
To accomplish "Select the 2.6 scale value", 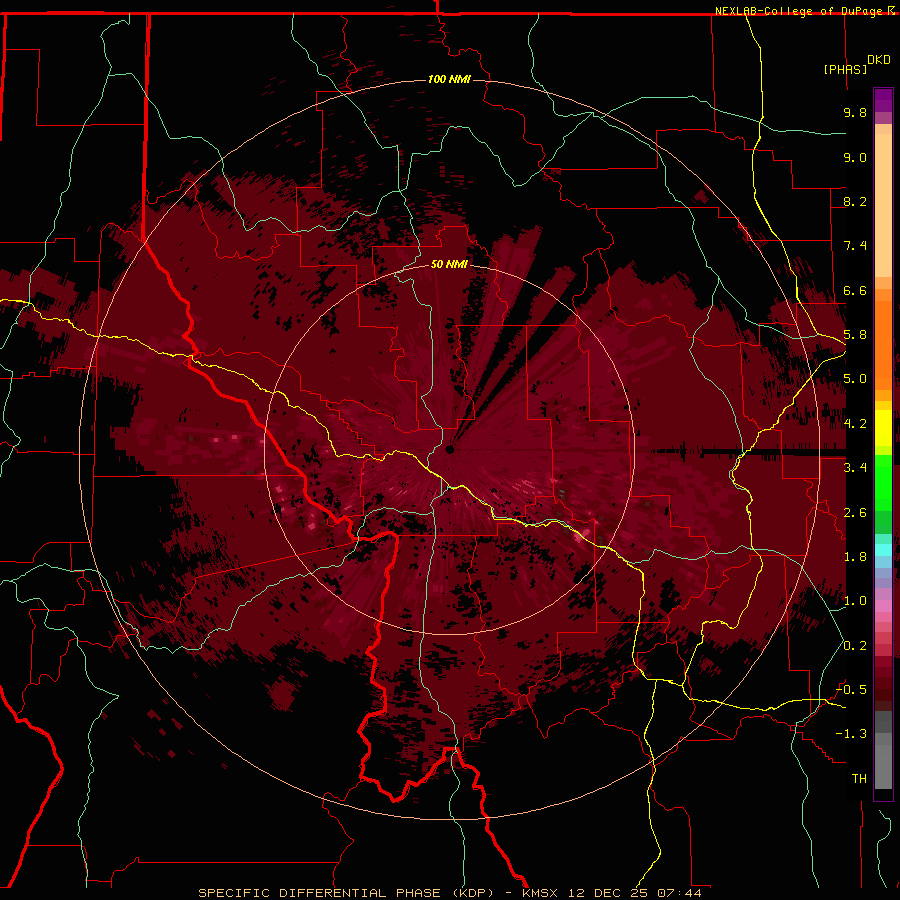I will click(855, 513).
